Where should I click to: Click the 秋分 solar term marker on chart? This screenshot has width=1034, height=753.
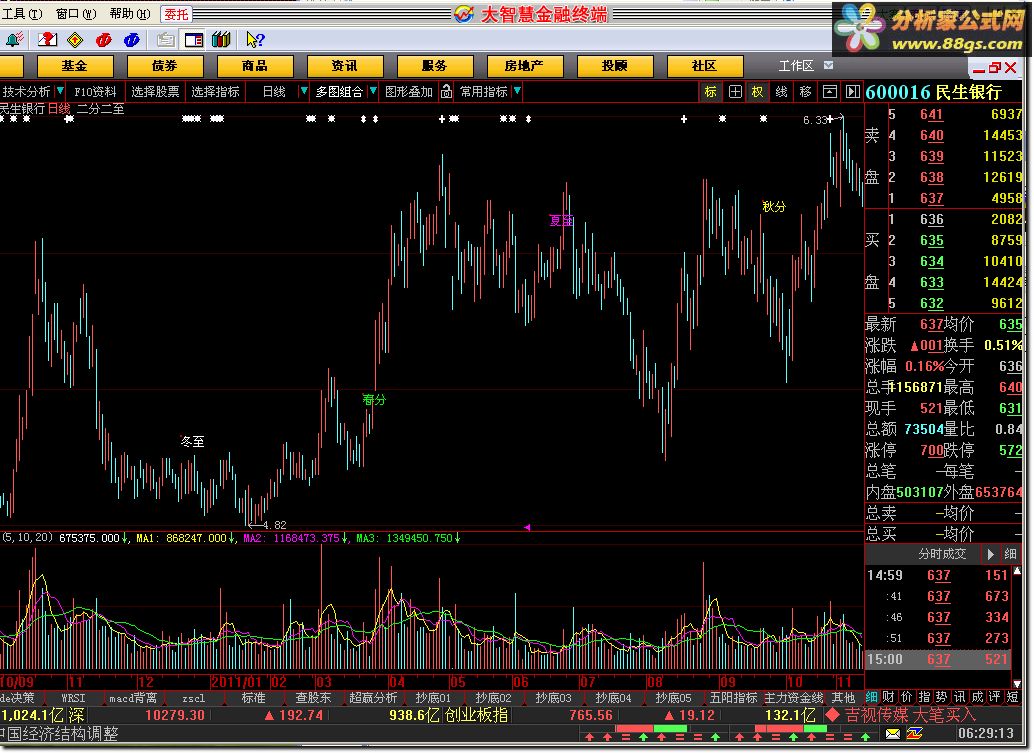tap(774, 206)
